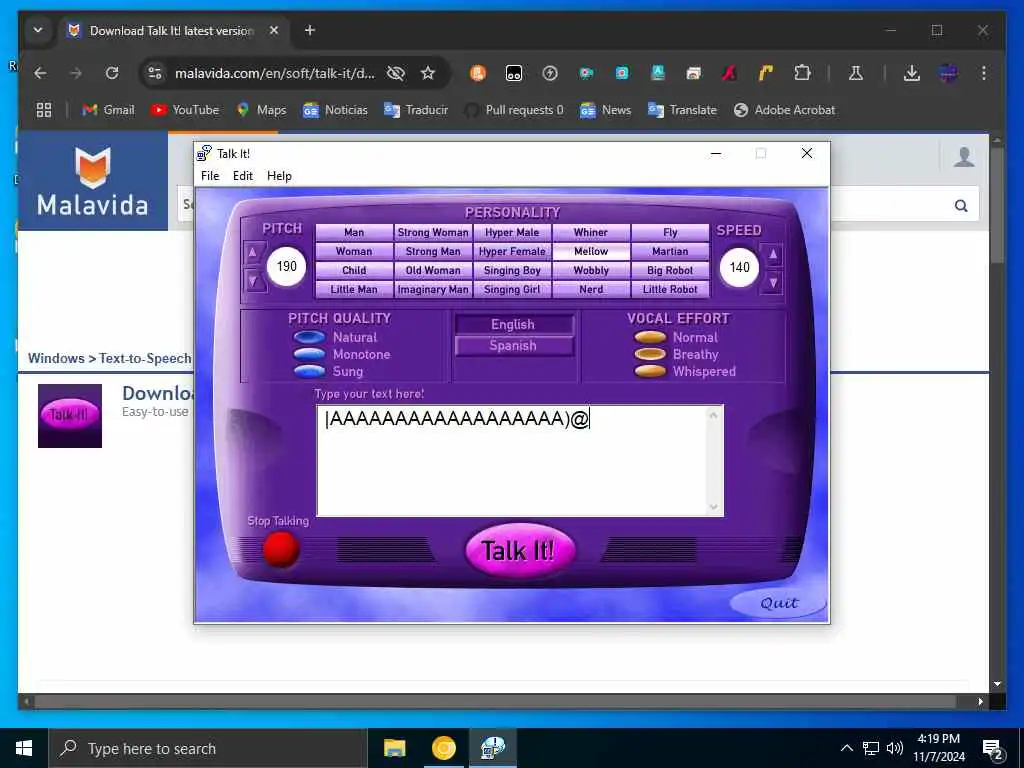Set vocal effort to Whispered
The height and width of the screenshot is (768, 1024).
click(650, 371)
